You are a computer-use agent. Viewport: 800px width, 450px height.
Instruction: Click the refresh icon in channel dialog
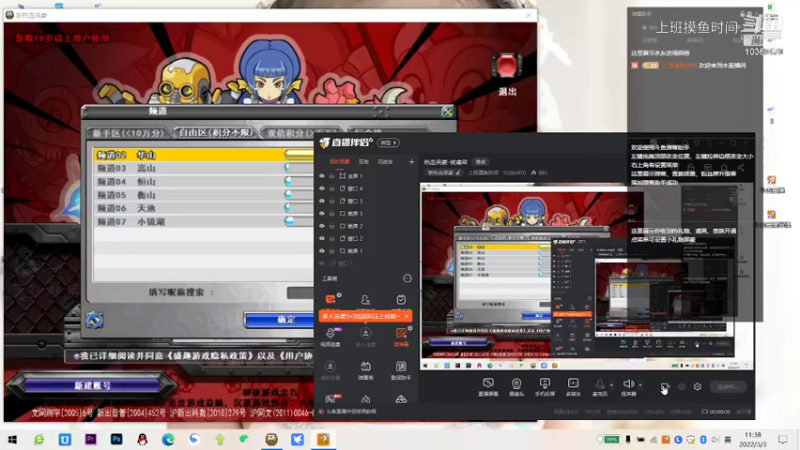click(x=94, y=320)
